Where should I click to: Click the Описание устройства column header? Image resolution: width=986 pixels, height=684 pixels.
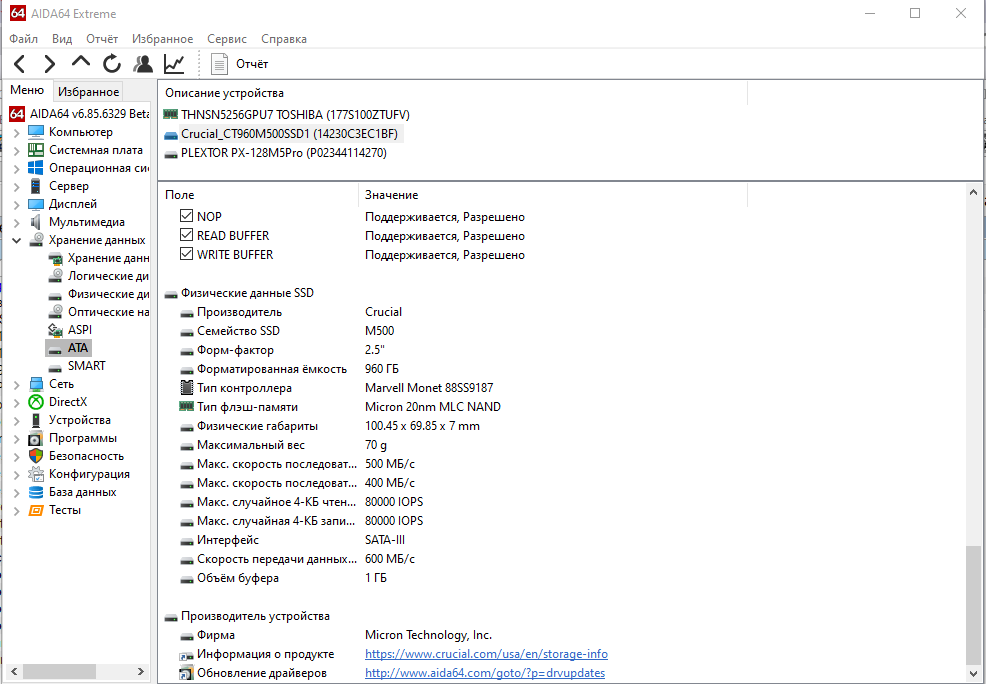pos(453,93)
